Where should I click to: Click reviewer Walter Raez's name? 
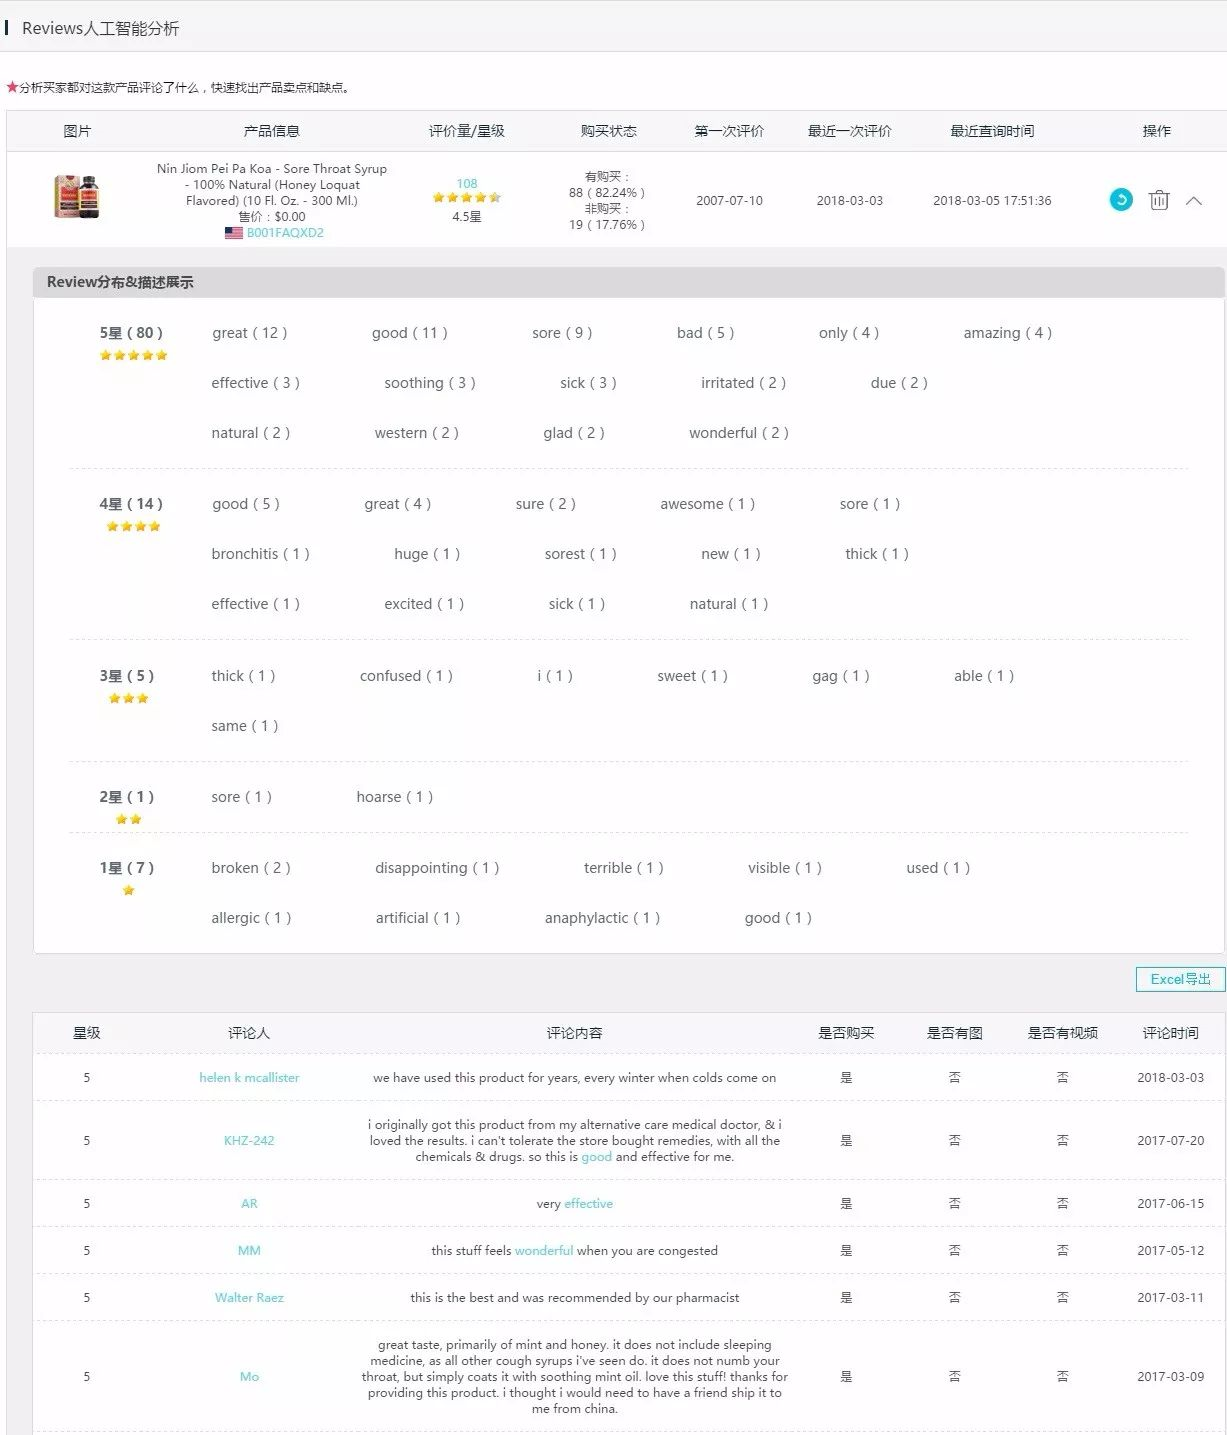click(x=249, y=1297)
